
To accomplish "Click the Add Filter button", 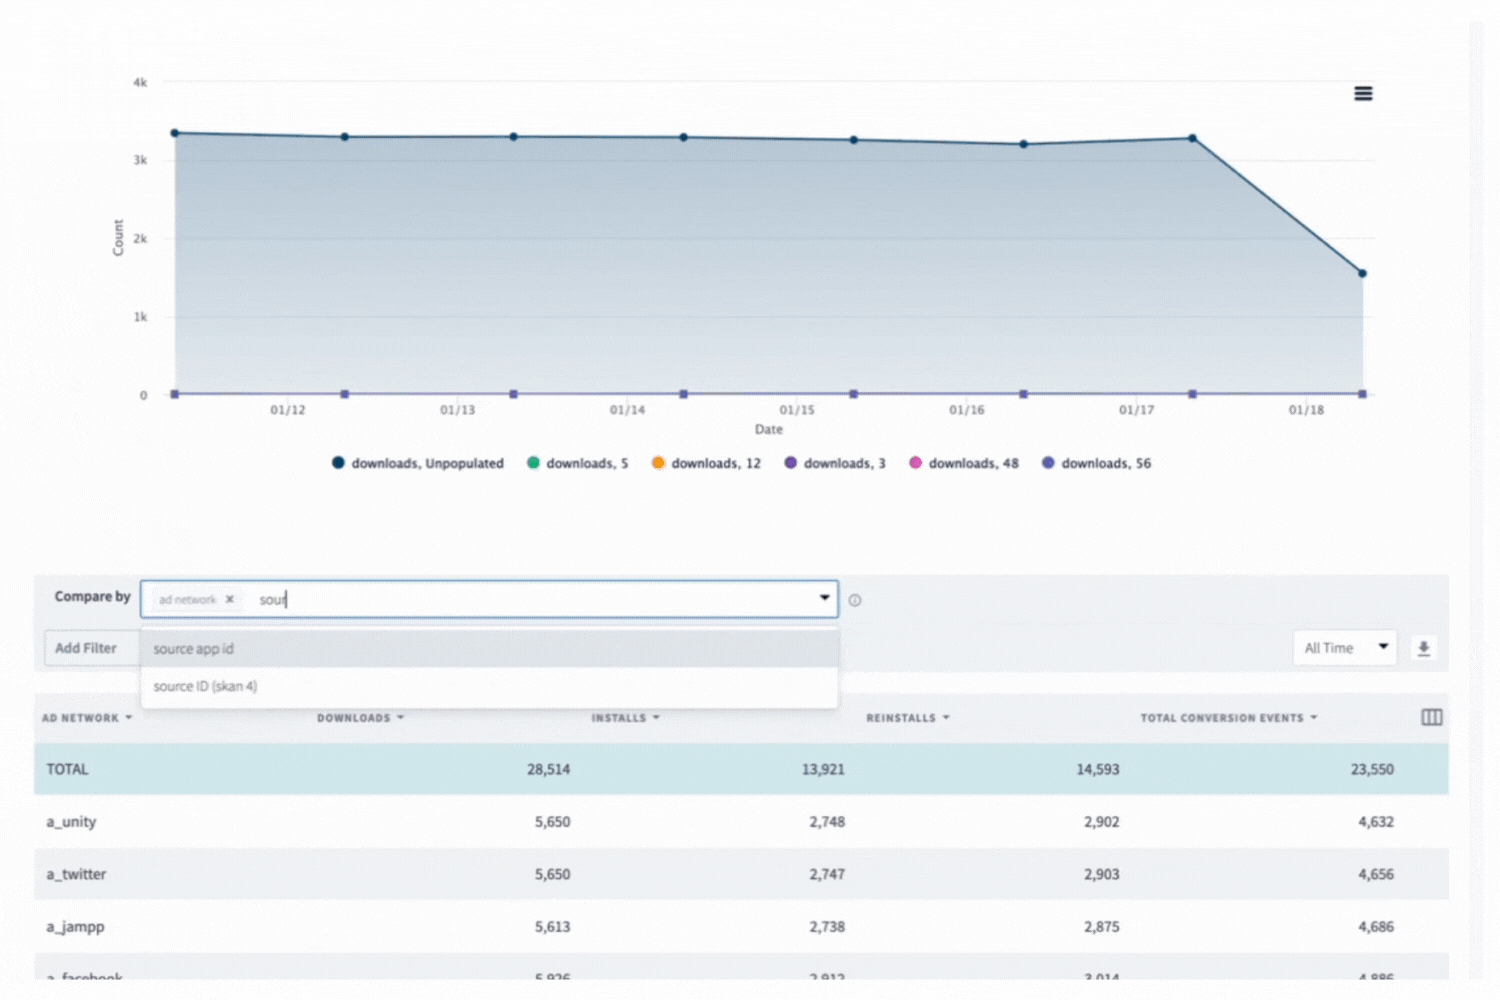I will (88, 648).
